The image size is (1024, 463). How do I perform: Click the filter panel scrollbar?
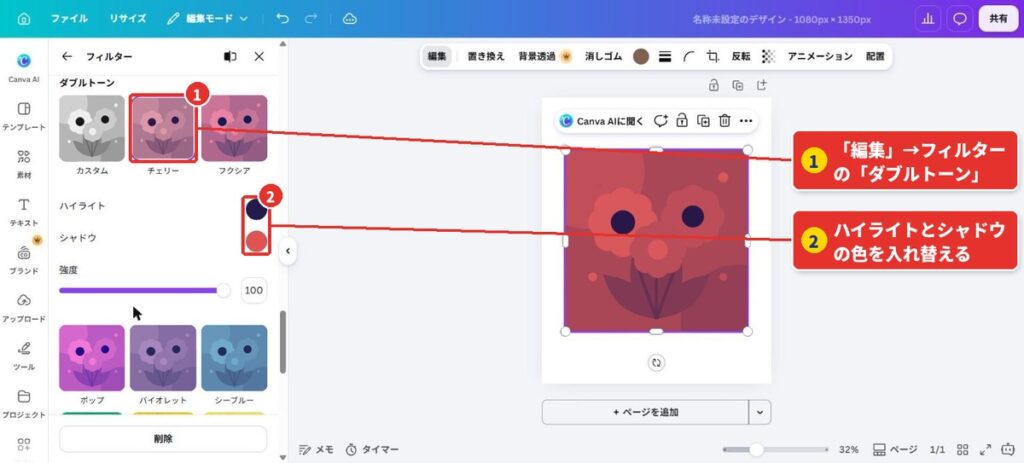coord(283,342)
